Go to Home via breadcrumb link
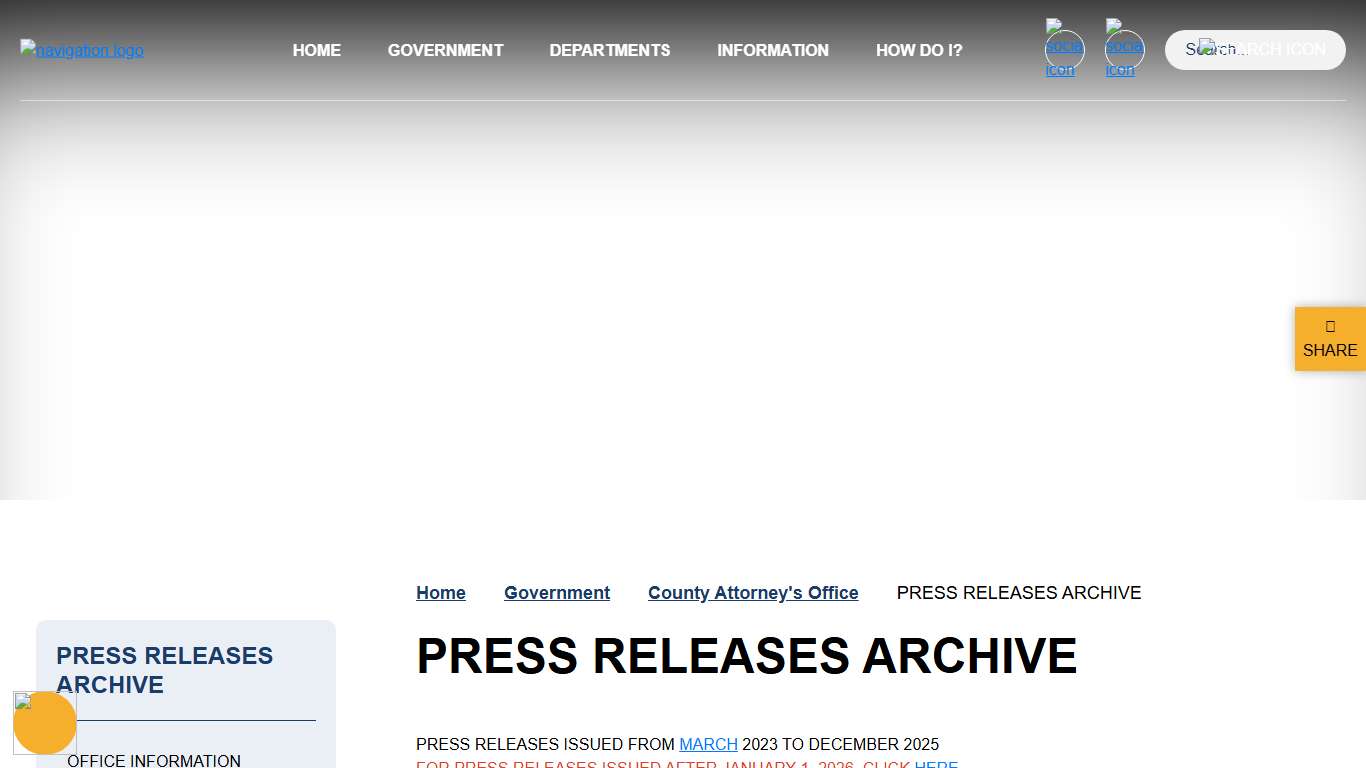 pyautogui.click(x=440, y=593)
